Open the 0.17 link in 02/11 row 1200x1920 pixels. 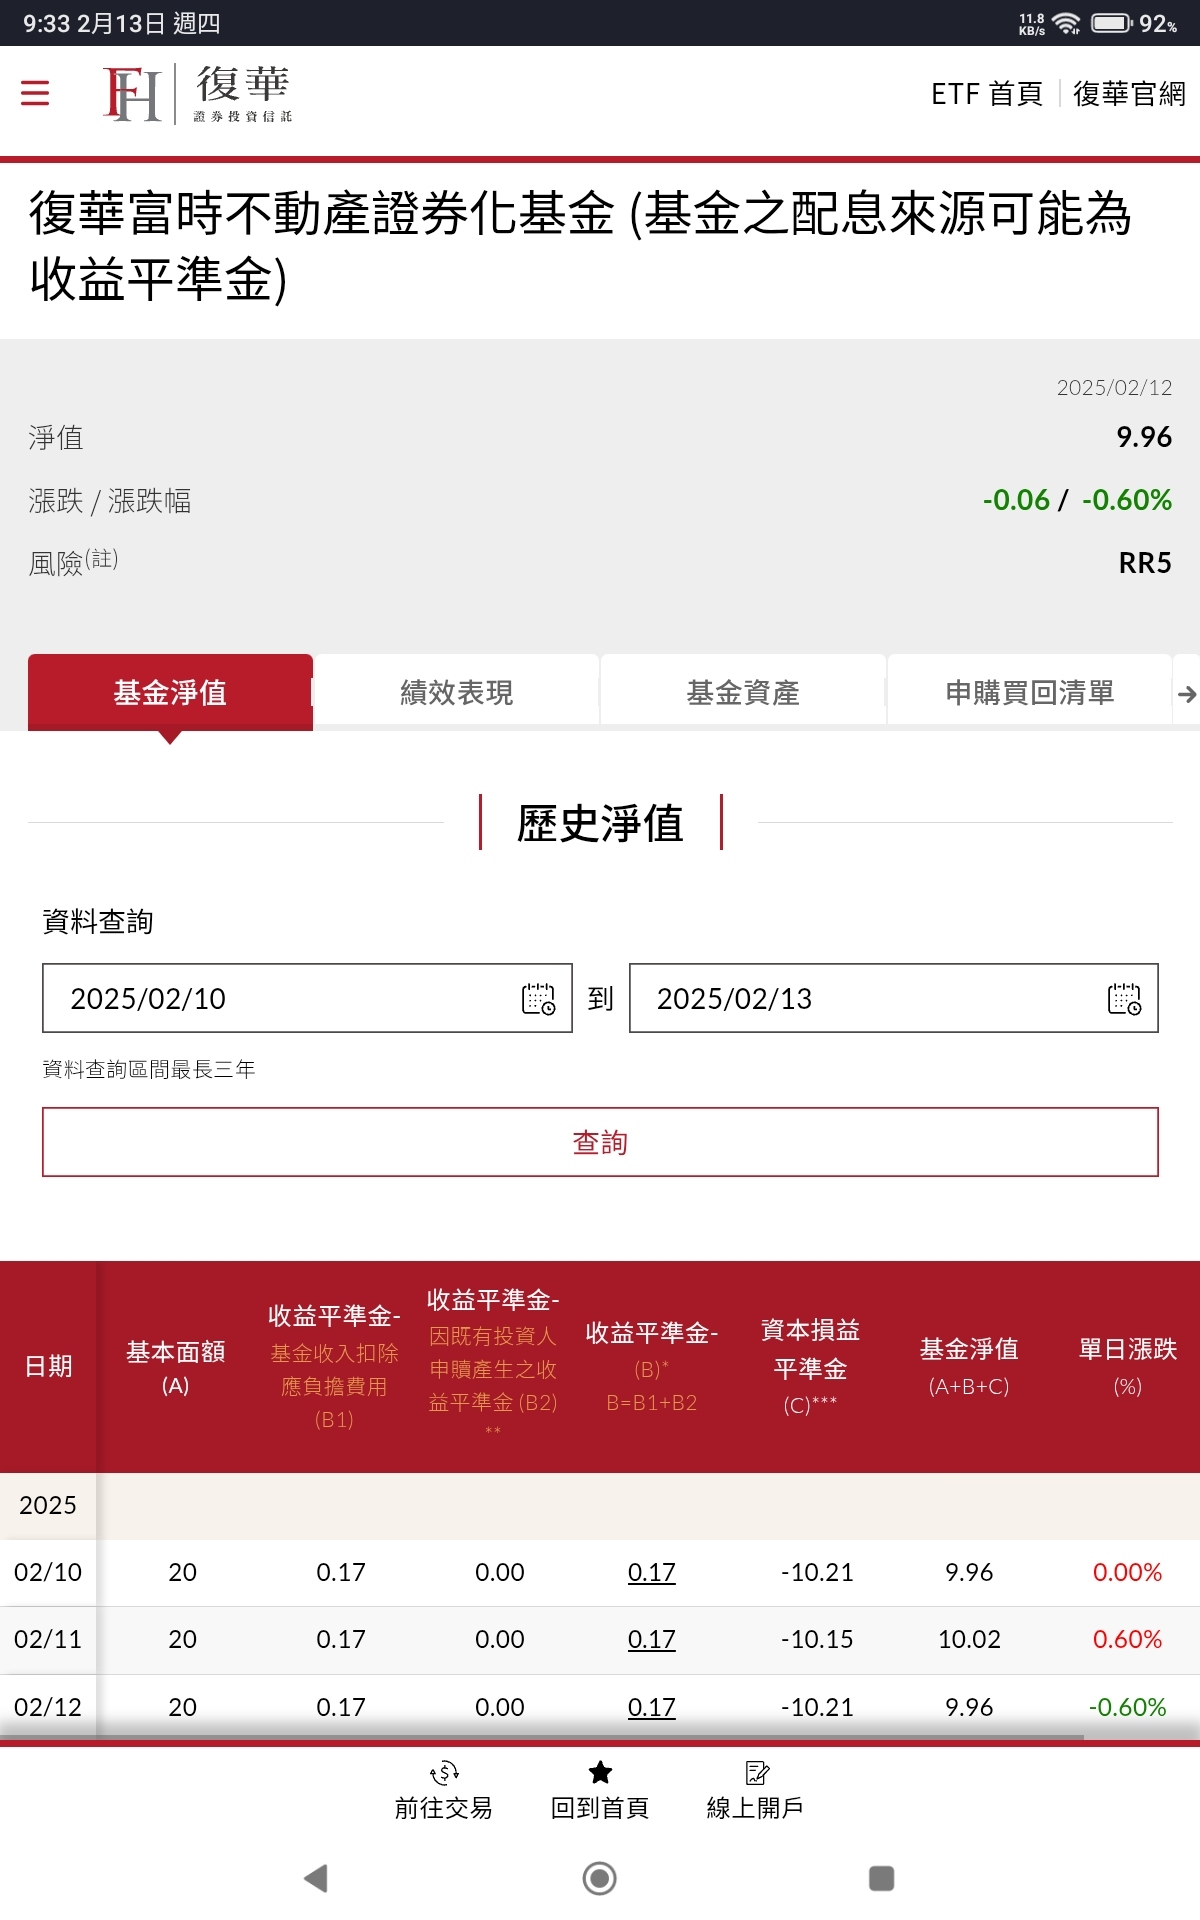652,1639
